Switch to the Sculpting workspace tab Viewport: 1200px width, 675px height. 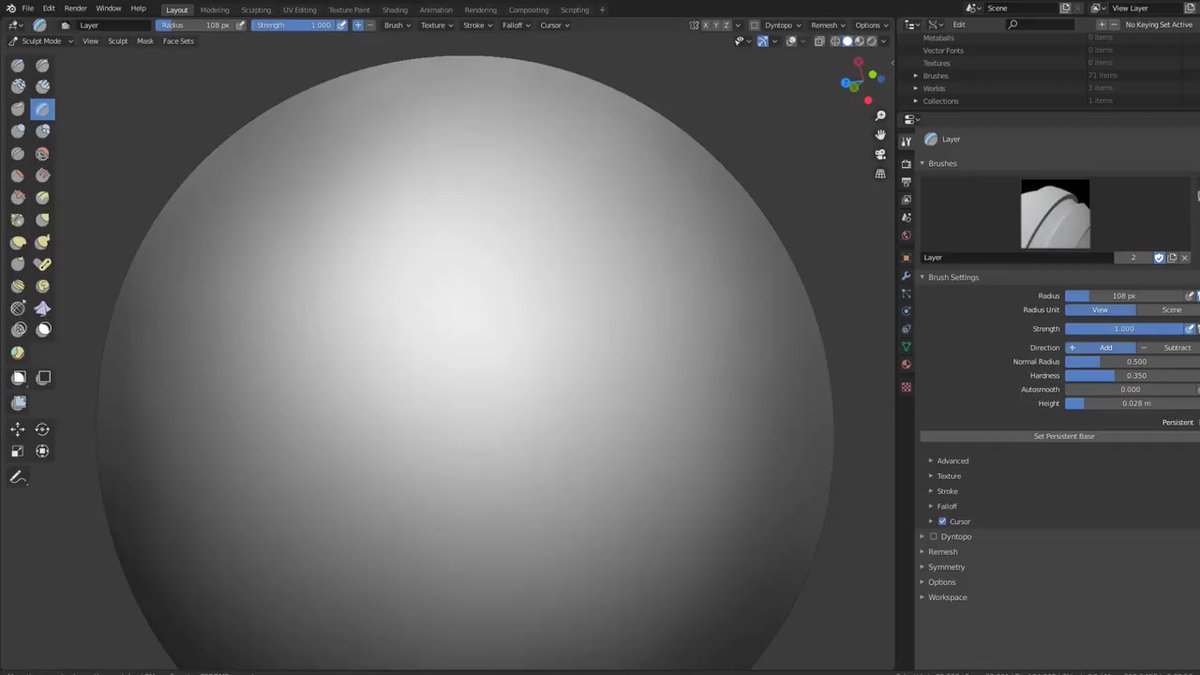coord(256,10)
